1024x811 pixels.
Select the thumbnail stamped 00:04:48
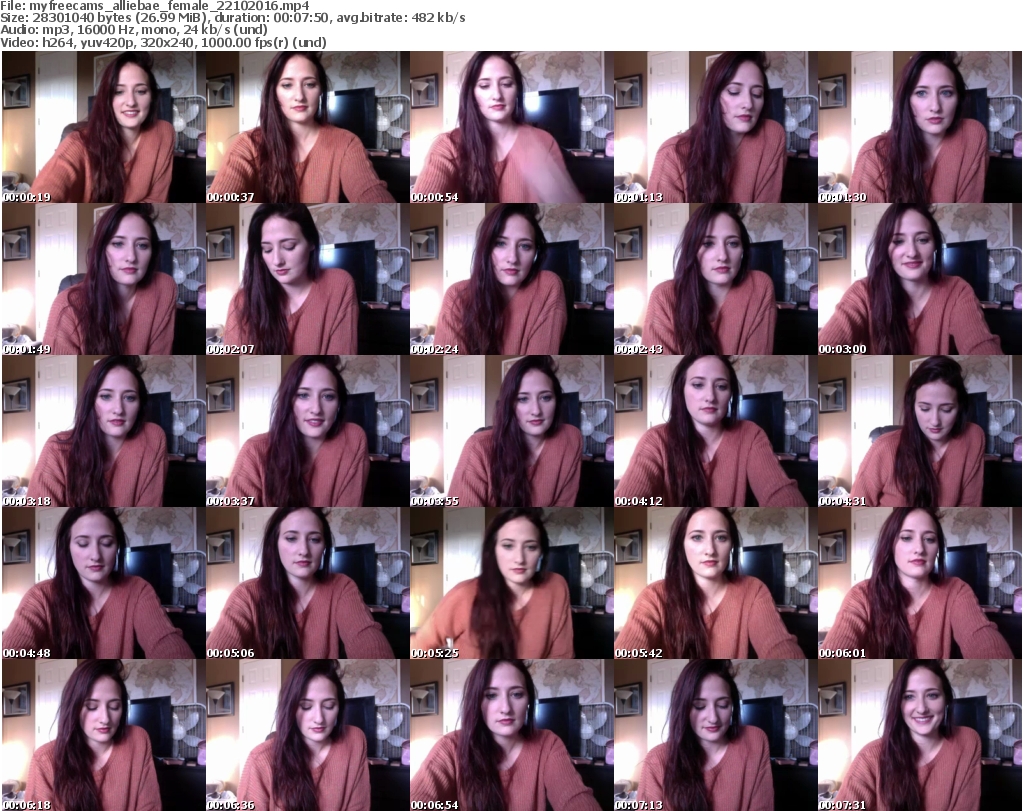pos(104,583)
